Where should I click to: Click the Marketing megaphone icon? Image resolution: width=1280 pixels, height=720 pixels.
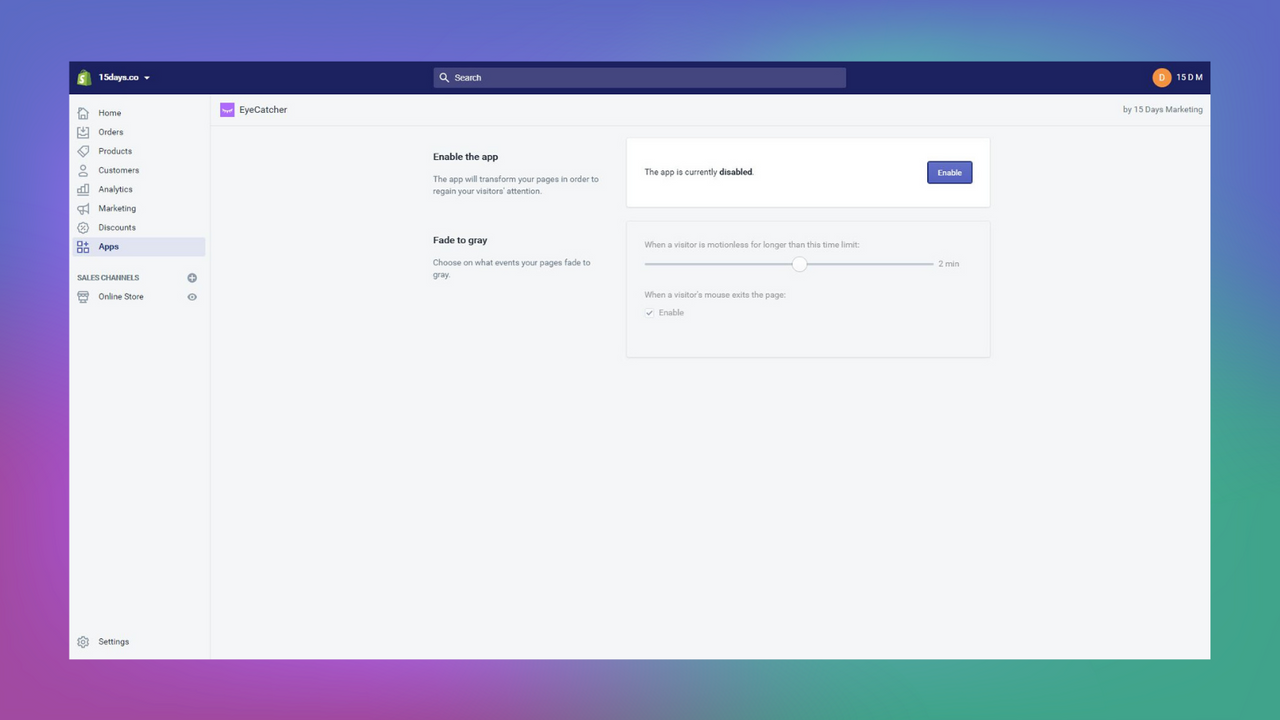(x=83, y=208)
